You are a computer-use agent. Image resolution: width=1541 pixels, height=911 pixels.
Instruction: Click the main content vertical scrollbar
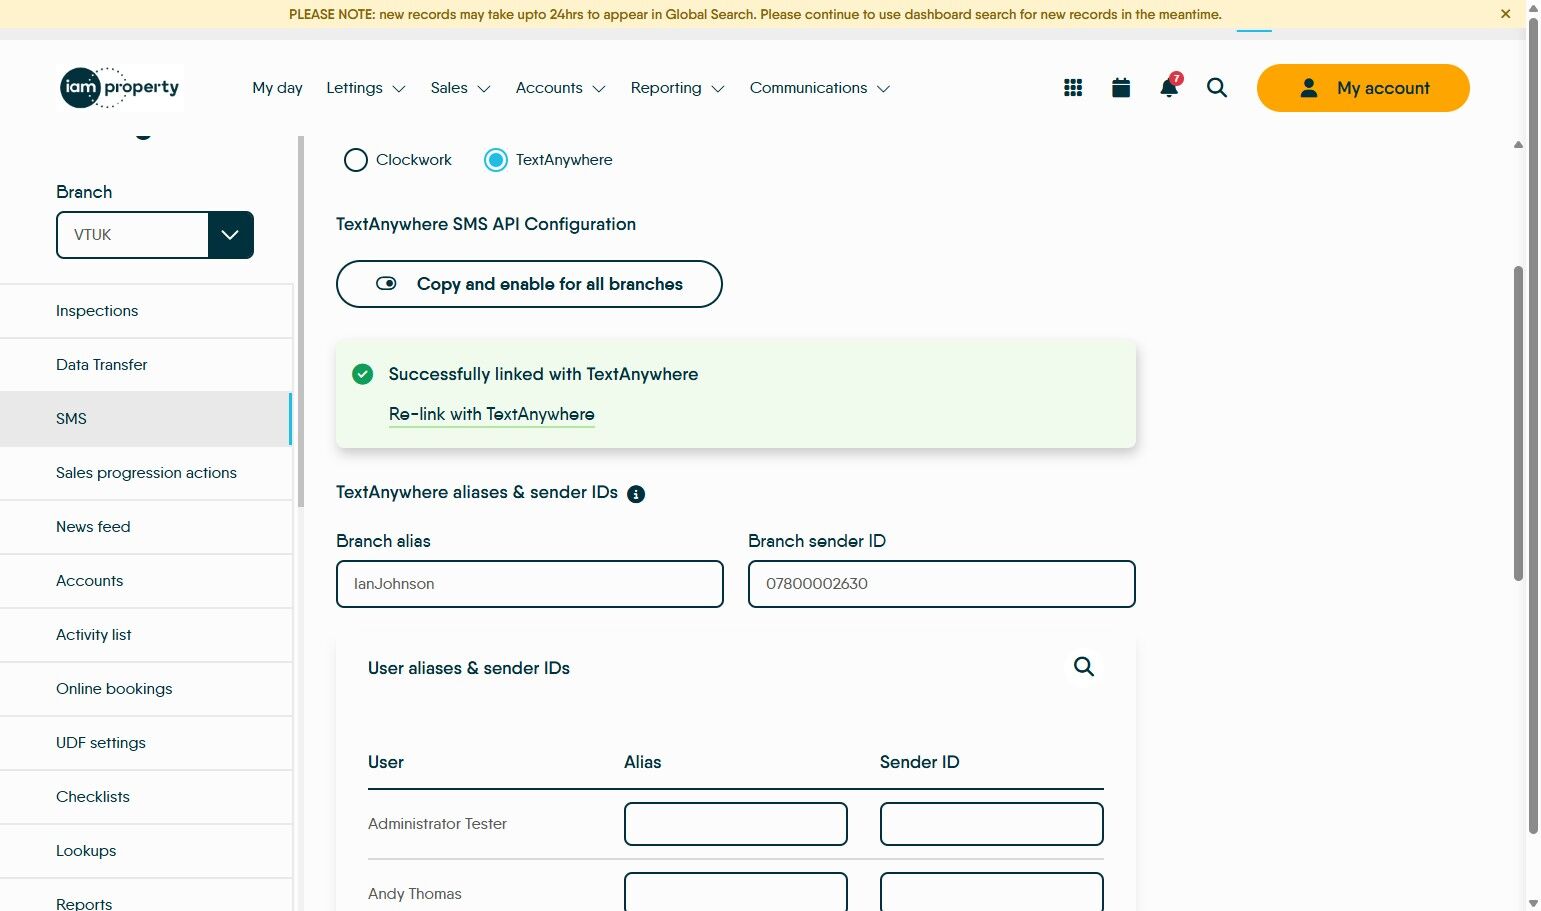click(x=1518, y=422)
